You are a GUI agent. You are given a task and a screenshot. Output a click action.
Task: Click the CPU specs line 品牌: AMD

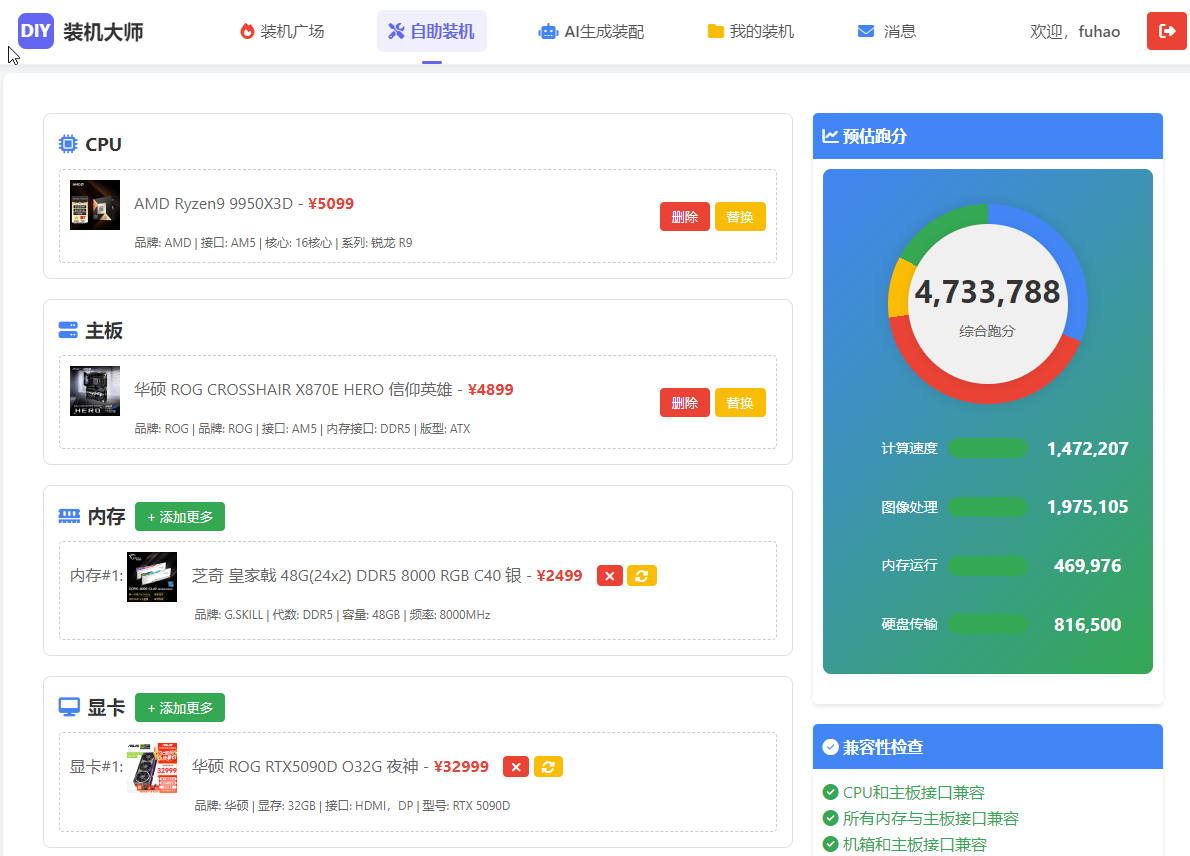(273, 243)
